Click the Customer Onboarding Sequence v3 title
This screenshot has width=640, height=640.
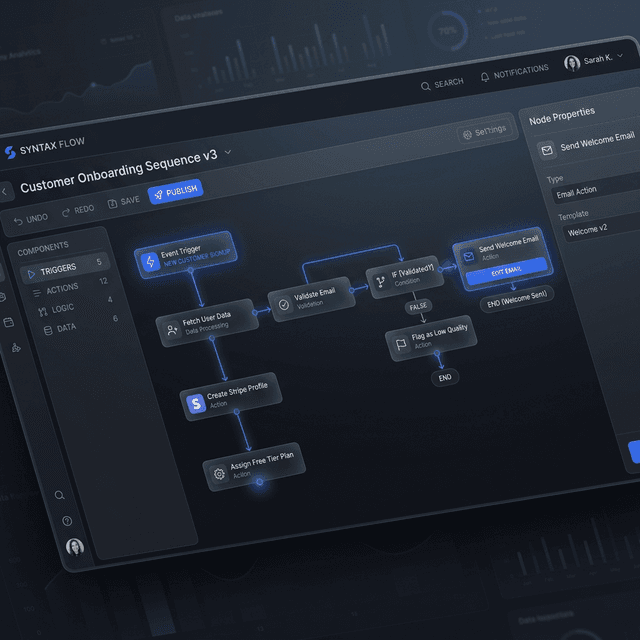pos(119,171)
